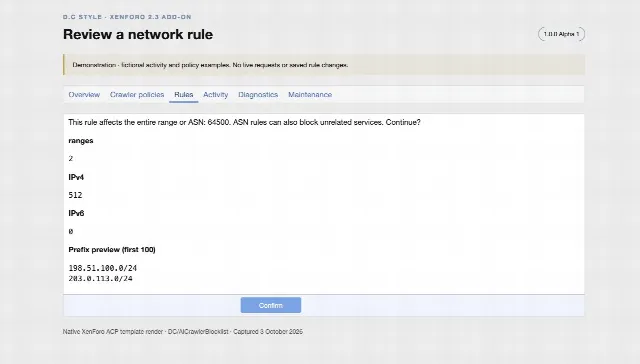Image resolution: width=640 pixels, height=364 pixels.
Task: Click the D.C Style XenForo 2.3 add-on subtitle
Action: pyautogui.click(x=127, y=17)
